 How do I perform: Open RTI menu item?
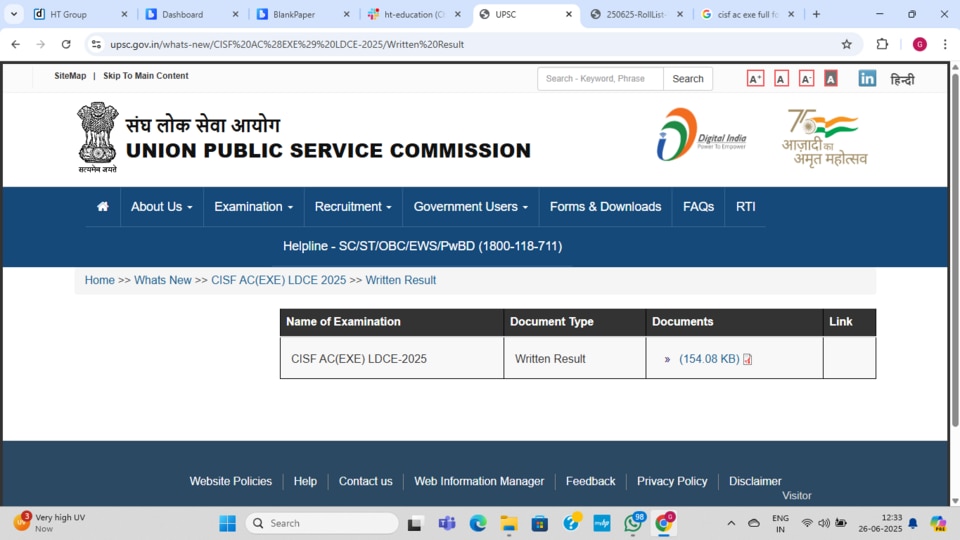745,207
